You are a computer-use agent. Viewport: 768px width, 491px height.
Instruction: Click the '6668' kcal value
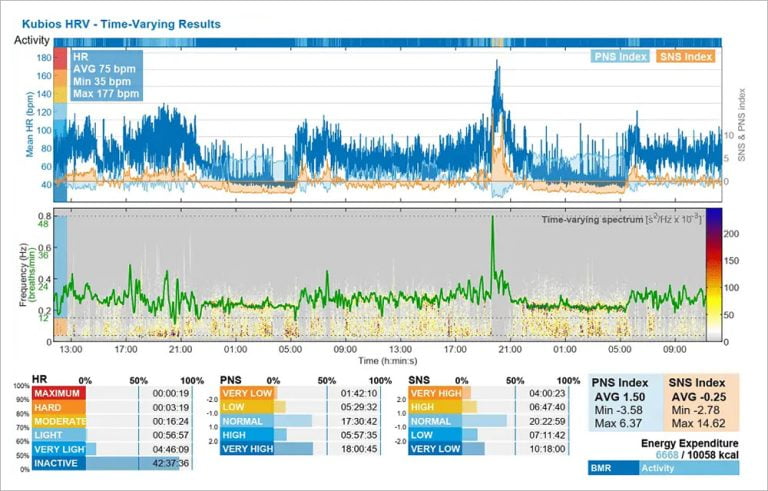[667, 455]
